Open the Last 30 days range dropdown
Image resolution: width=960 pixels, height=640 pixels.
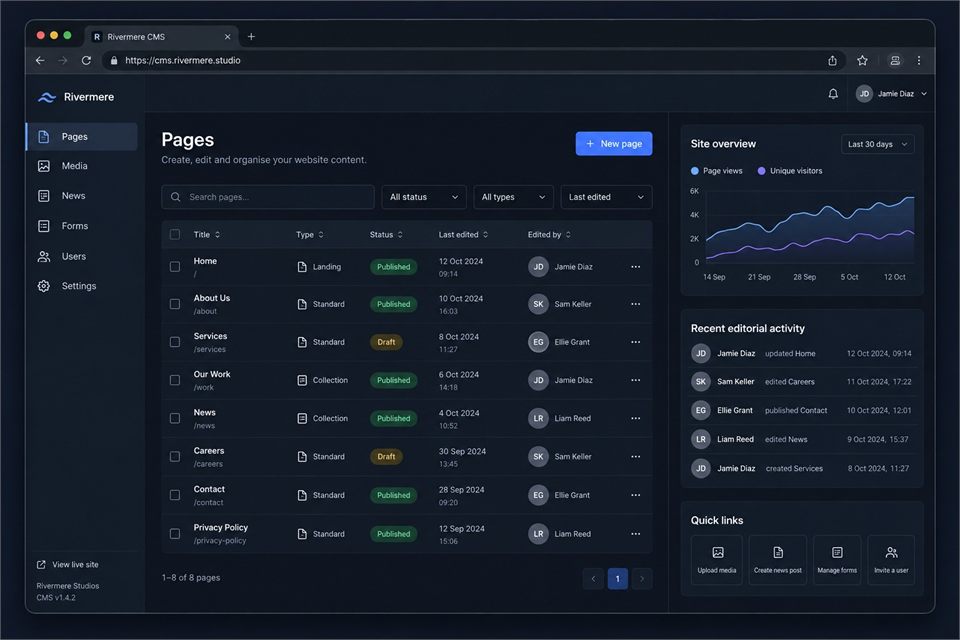877,144
